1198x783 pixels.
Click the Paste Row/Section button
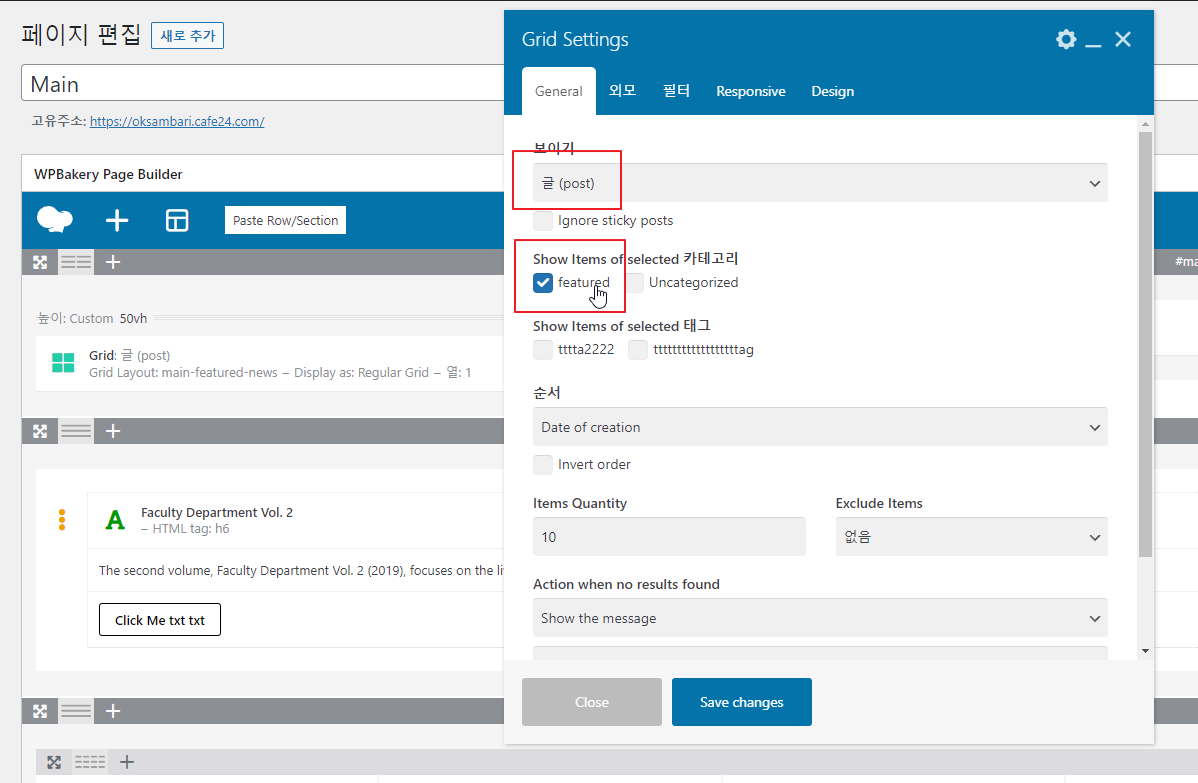click(x=285, y=220)
